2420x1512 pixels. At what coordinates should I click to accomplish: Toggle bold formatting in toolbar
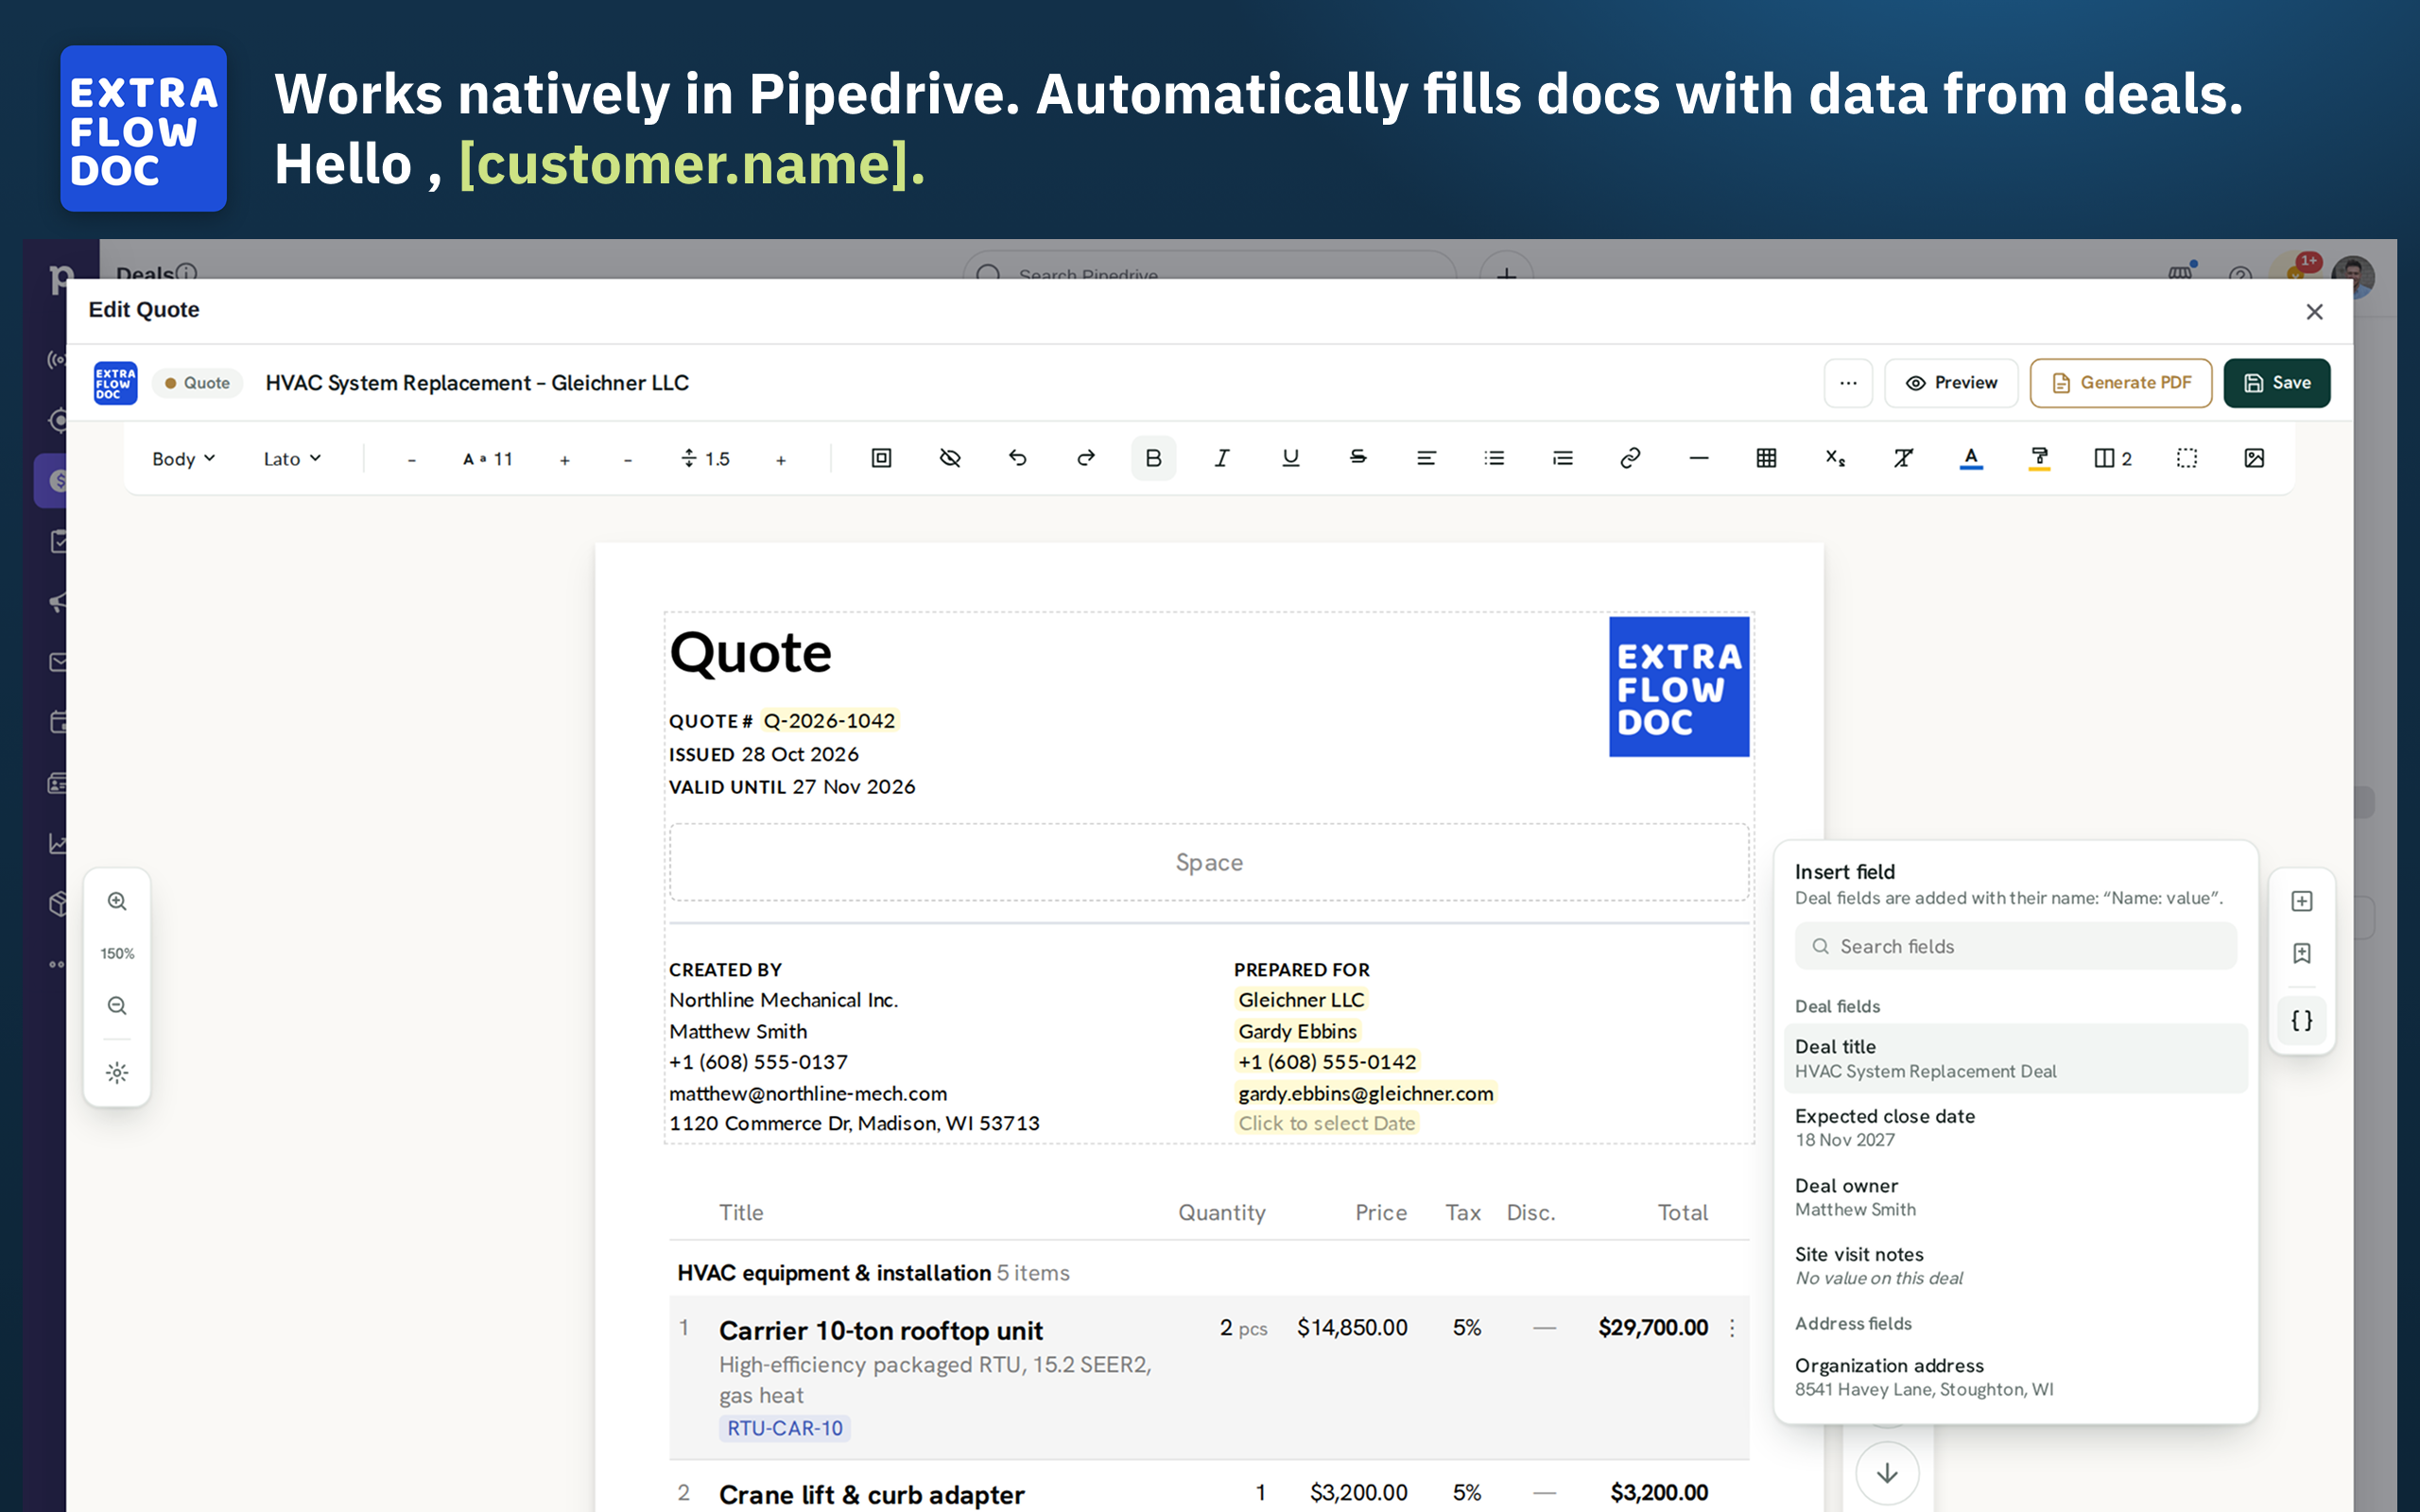tap(1153, 458)
